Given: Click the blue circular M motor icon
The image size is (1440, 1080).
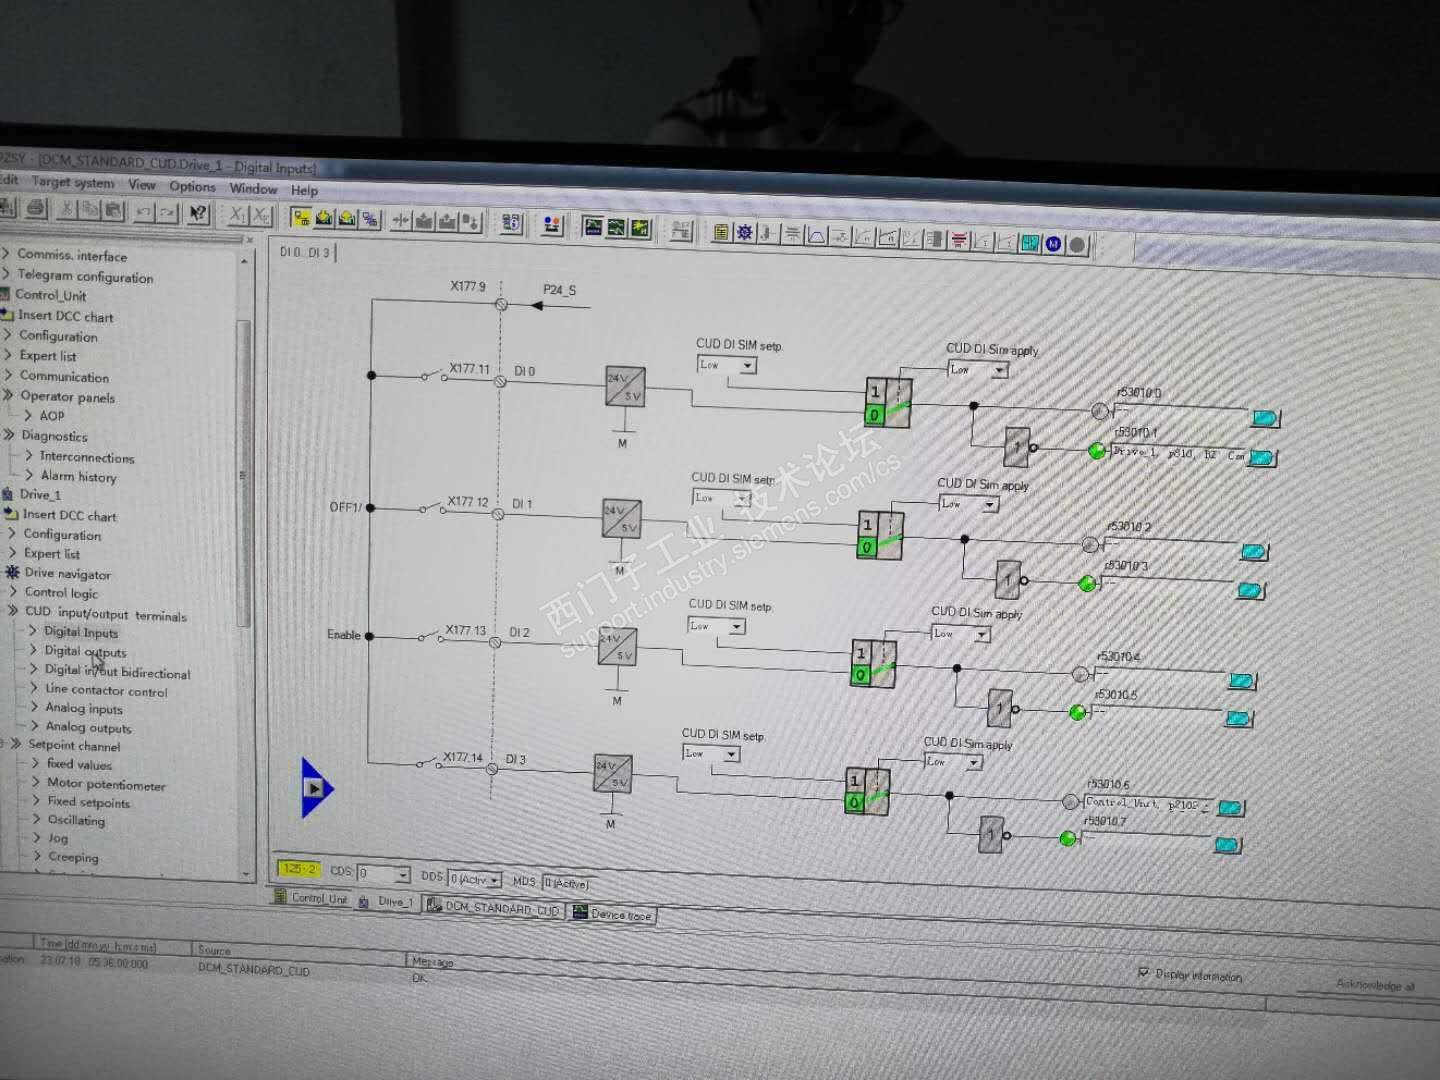Looking at the screenshot, I should pyautogui.click(x=1053, y=244).
